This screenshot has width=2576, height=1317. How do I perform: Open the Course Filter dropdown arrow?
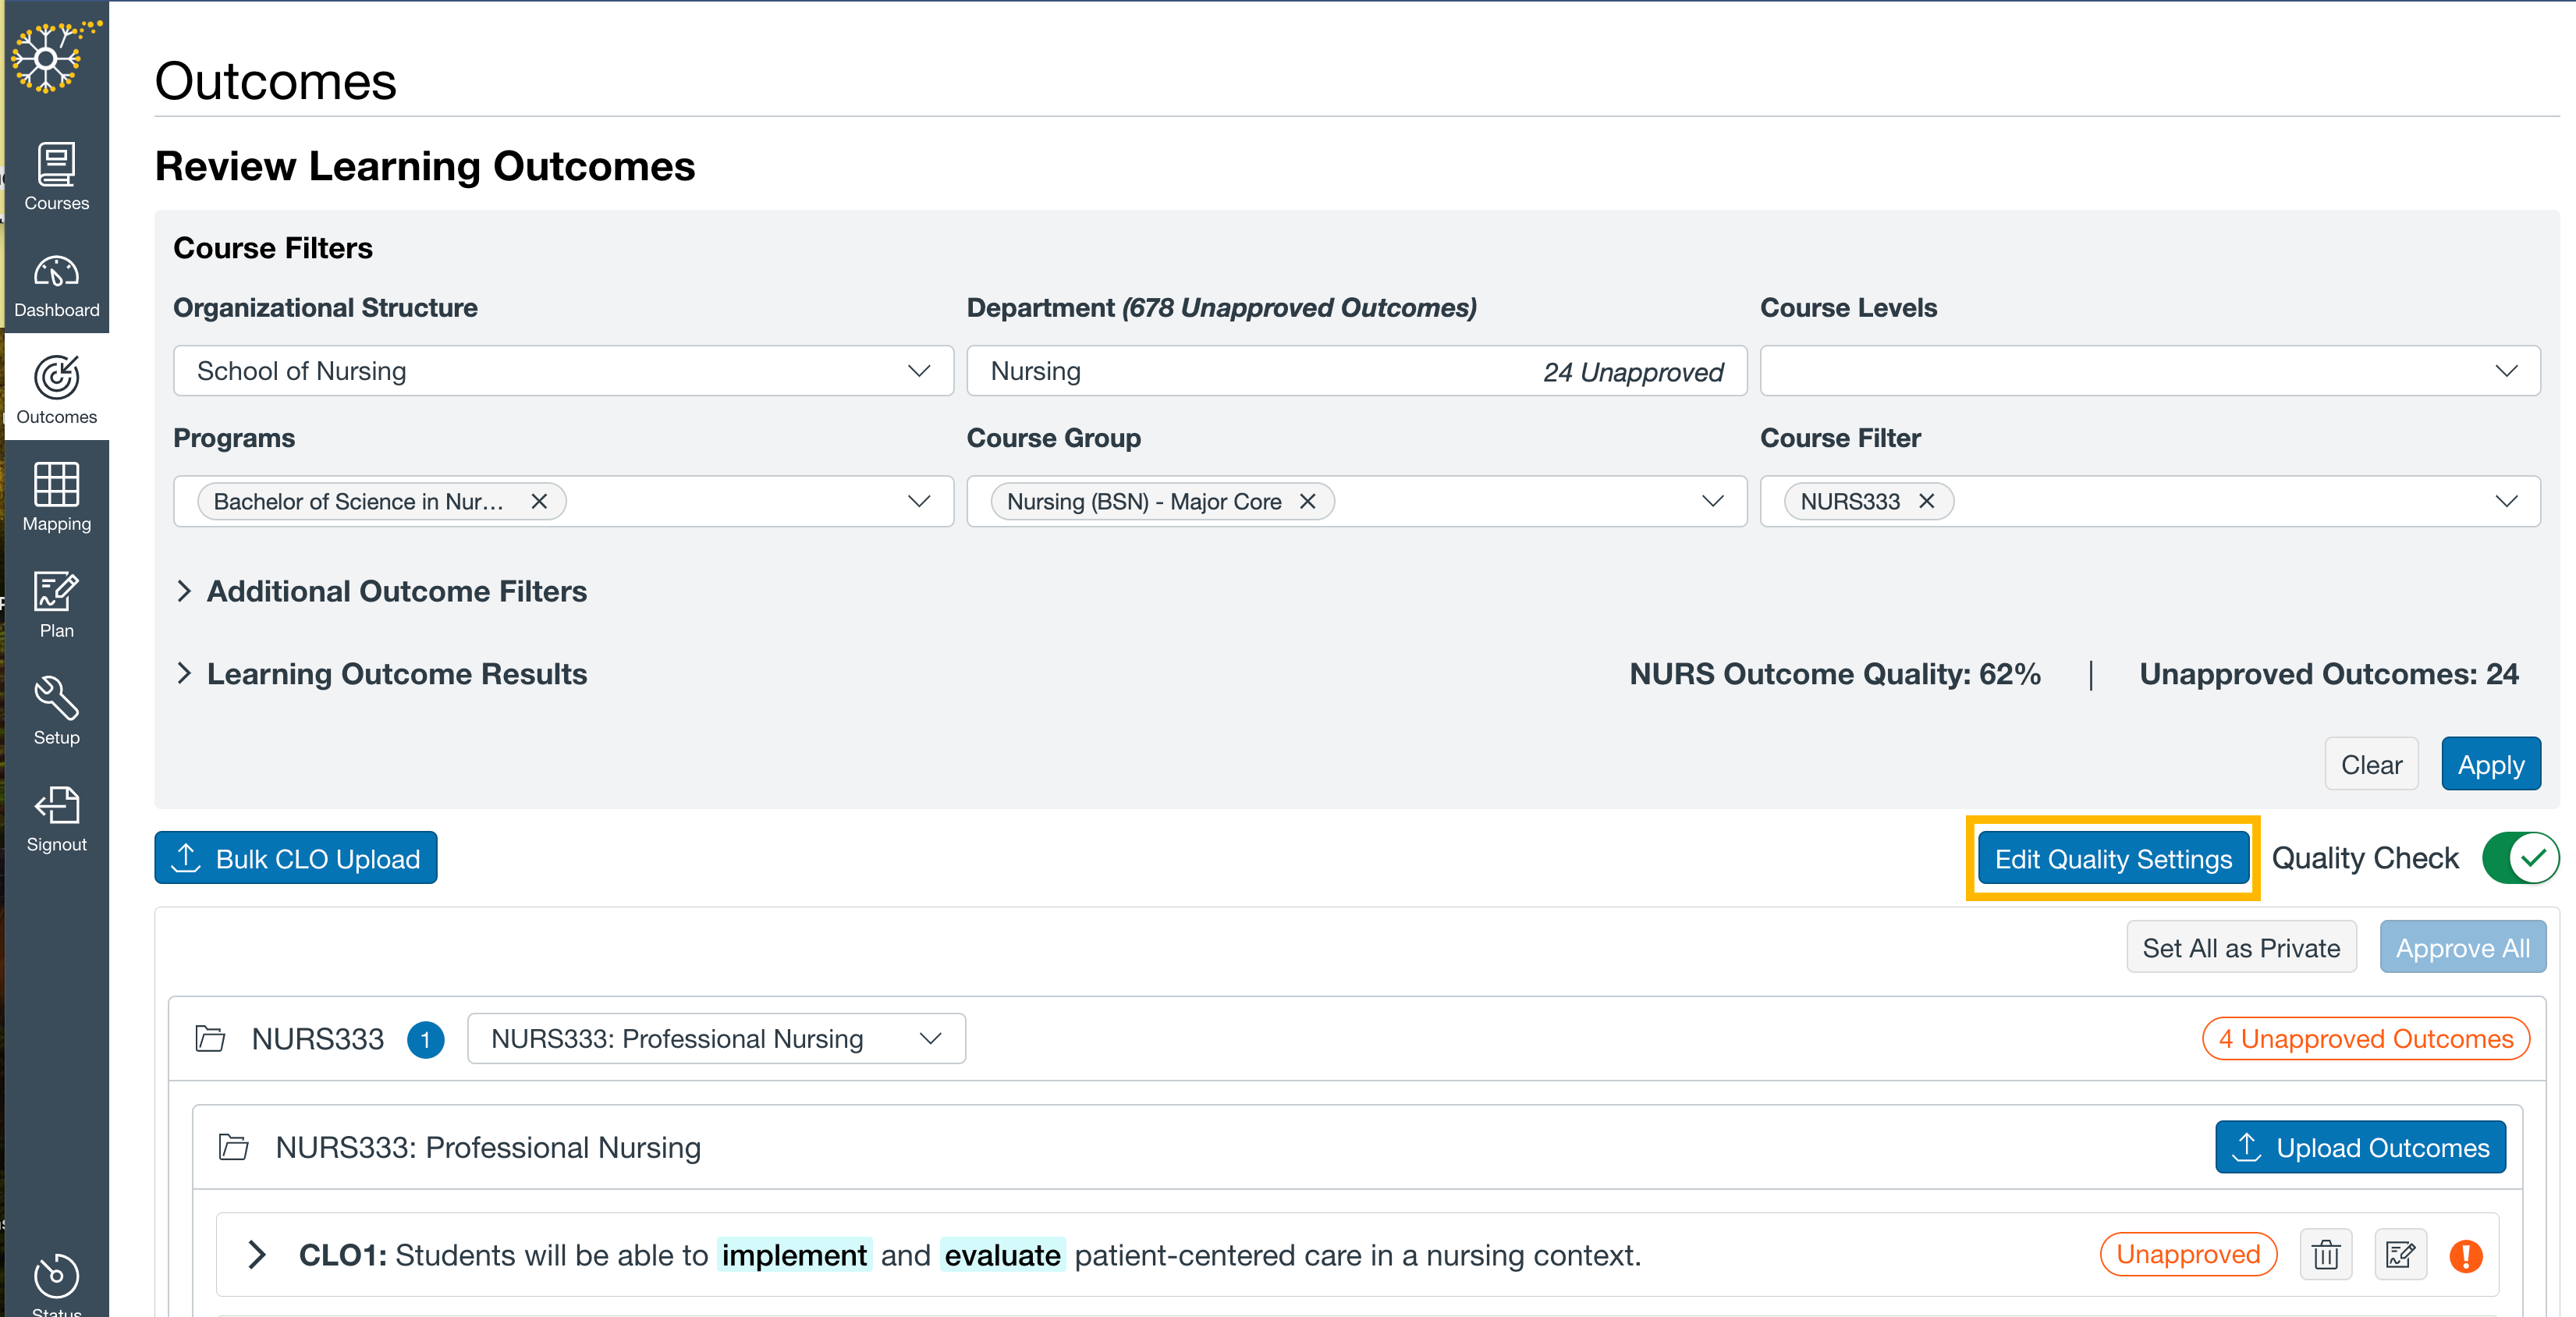point(2506,501)
